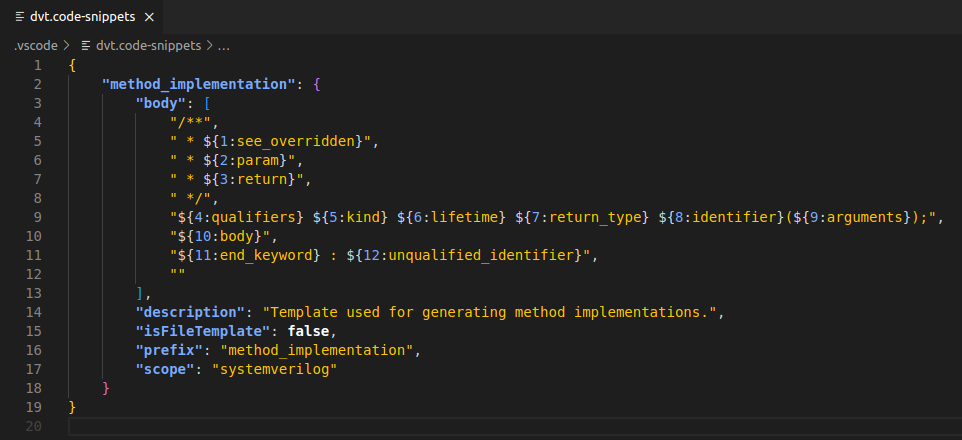Click the closing purple brace on line 18
The width and height of the screenshot is (962, 440).
pos(106,388)
